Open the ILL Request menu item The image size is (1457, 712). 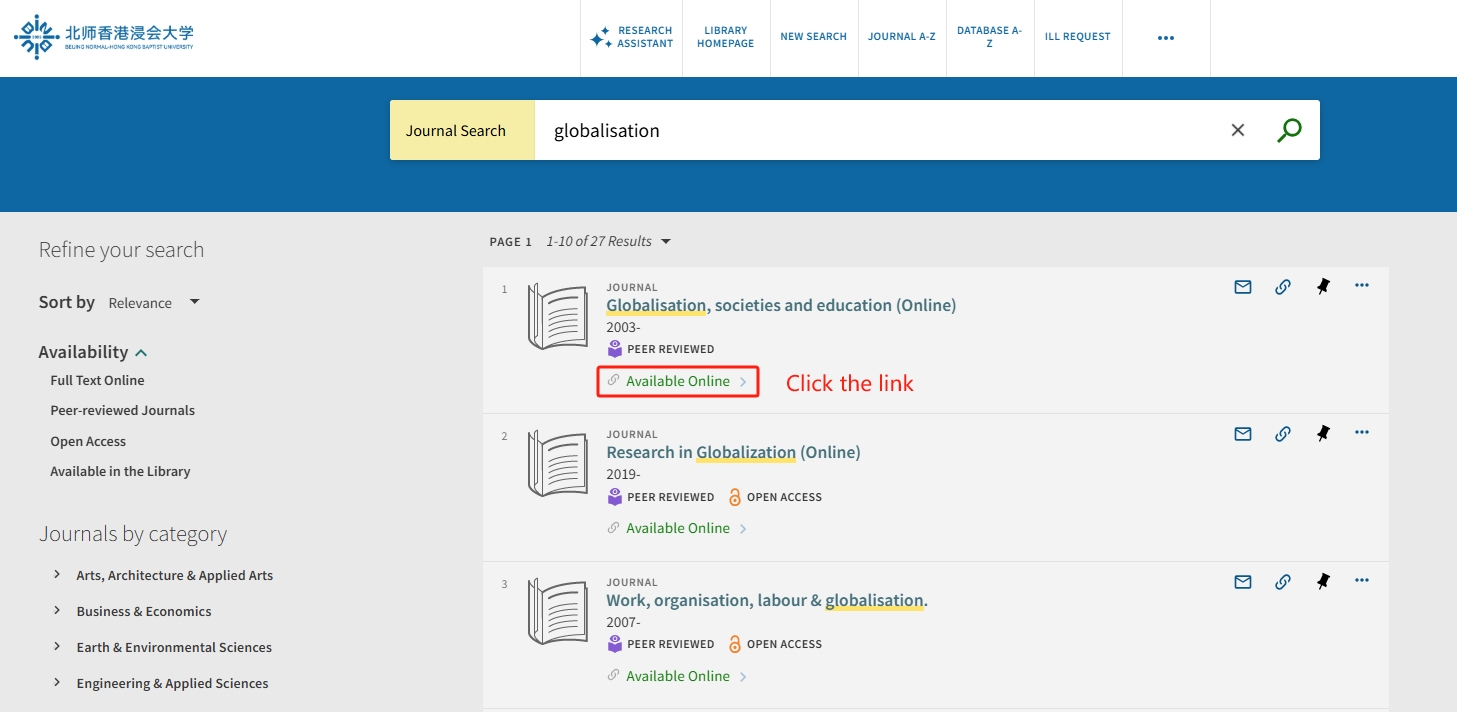pos(1077,37)
